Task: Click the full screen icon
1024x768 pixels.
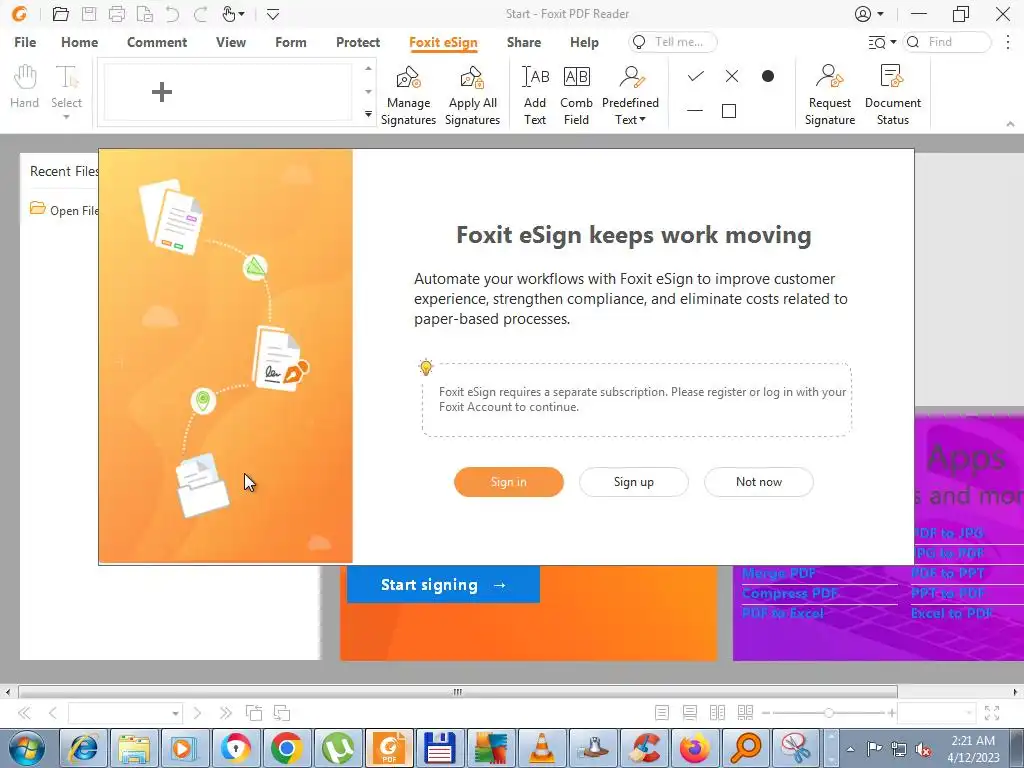Action: point(992,713)
